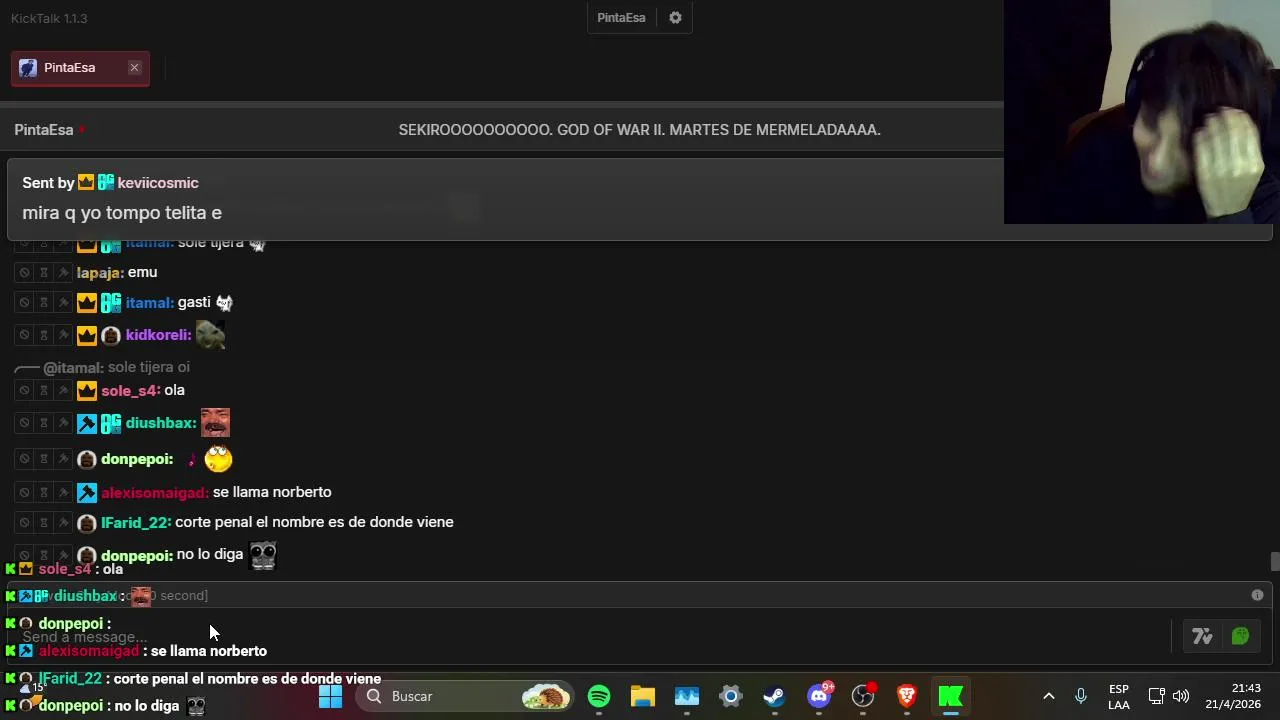Open OBS Studio from taskbar
The width and height of the screenshot is (1280, 720).
[x=863, y=696]
